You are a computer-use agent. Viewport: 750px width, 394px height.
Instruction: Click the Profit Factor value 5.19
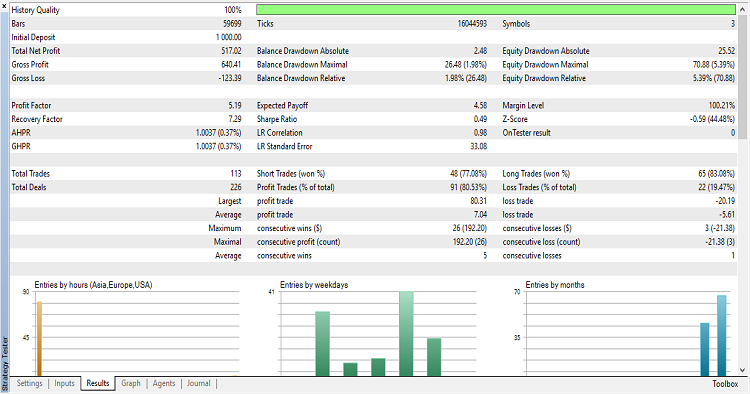(235, 105)
